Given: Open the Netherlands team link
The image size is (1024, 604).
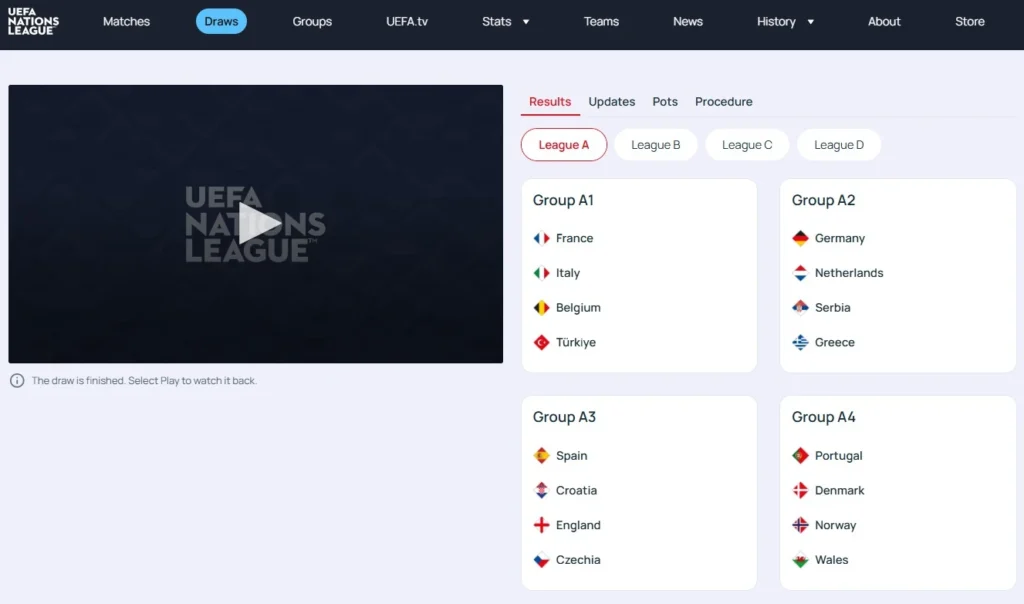Looking at the screenshot, I should click(849, 273).
